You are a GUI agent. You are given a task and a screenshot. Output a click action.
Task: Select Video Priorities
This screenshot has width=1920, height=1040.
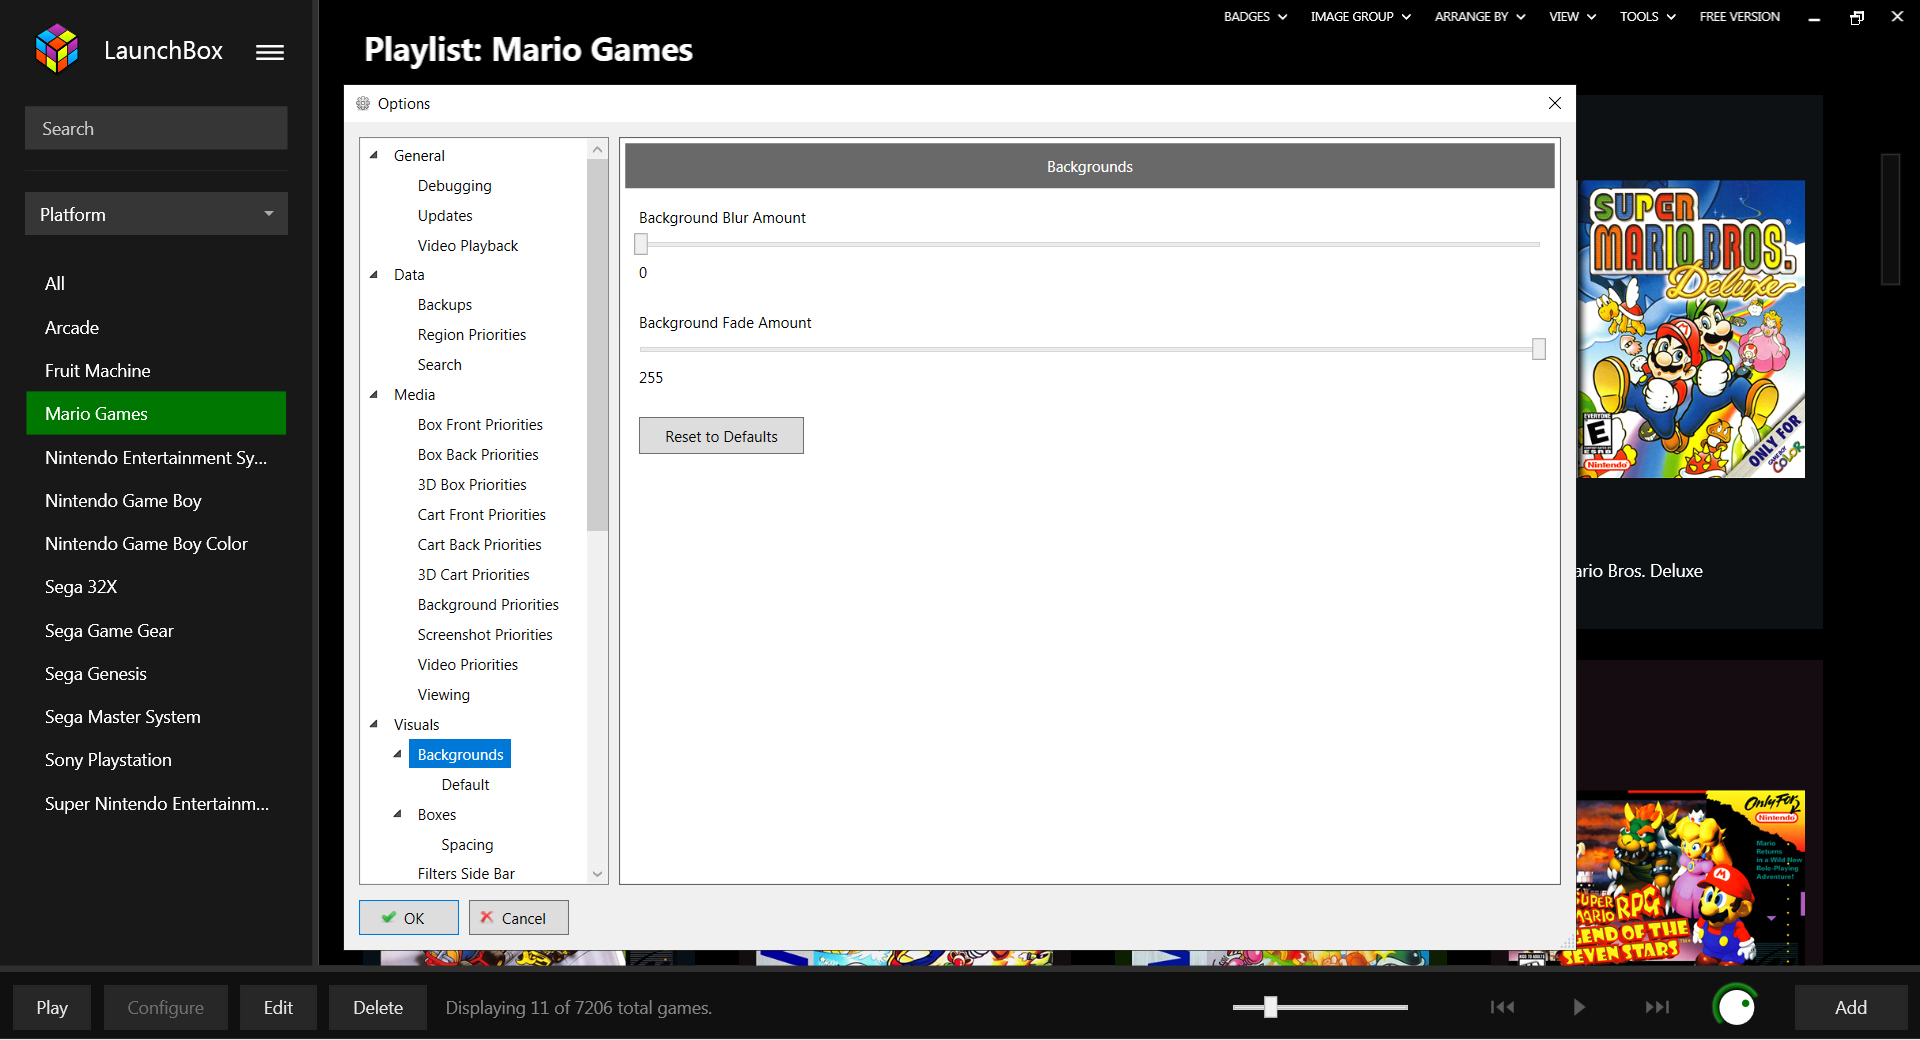coord(467,664)
